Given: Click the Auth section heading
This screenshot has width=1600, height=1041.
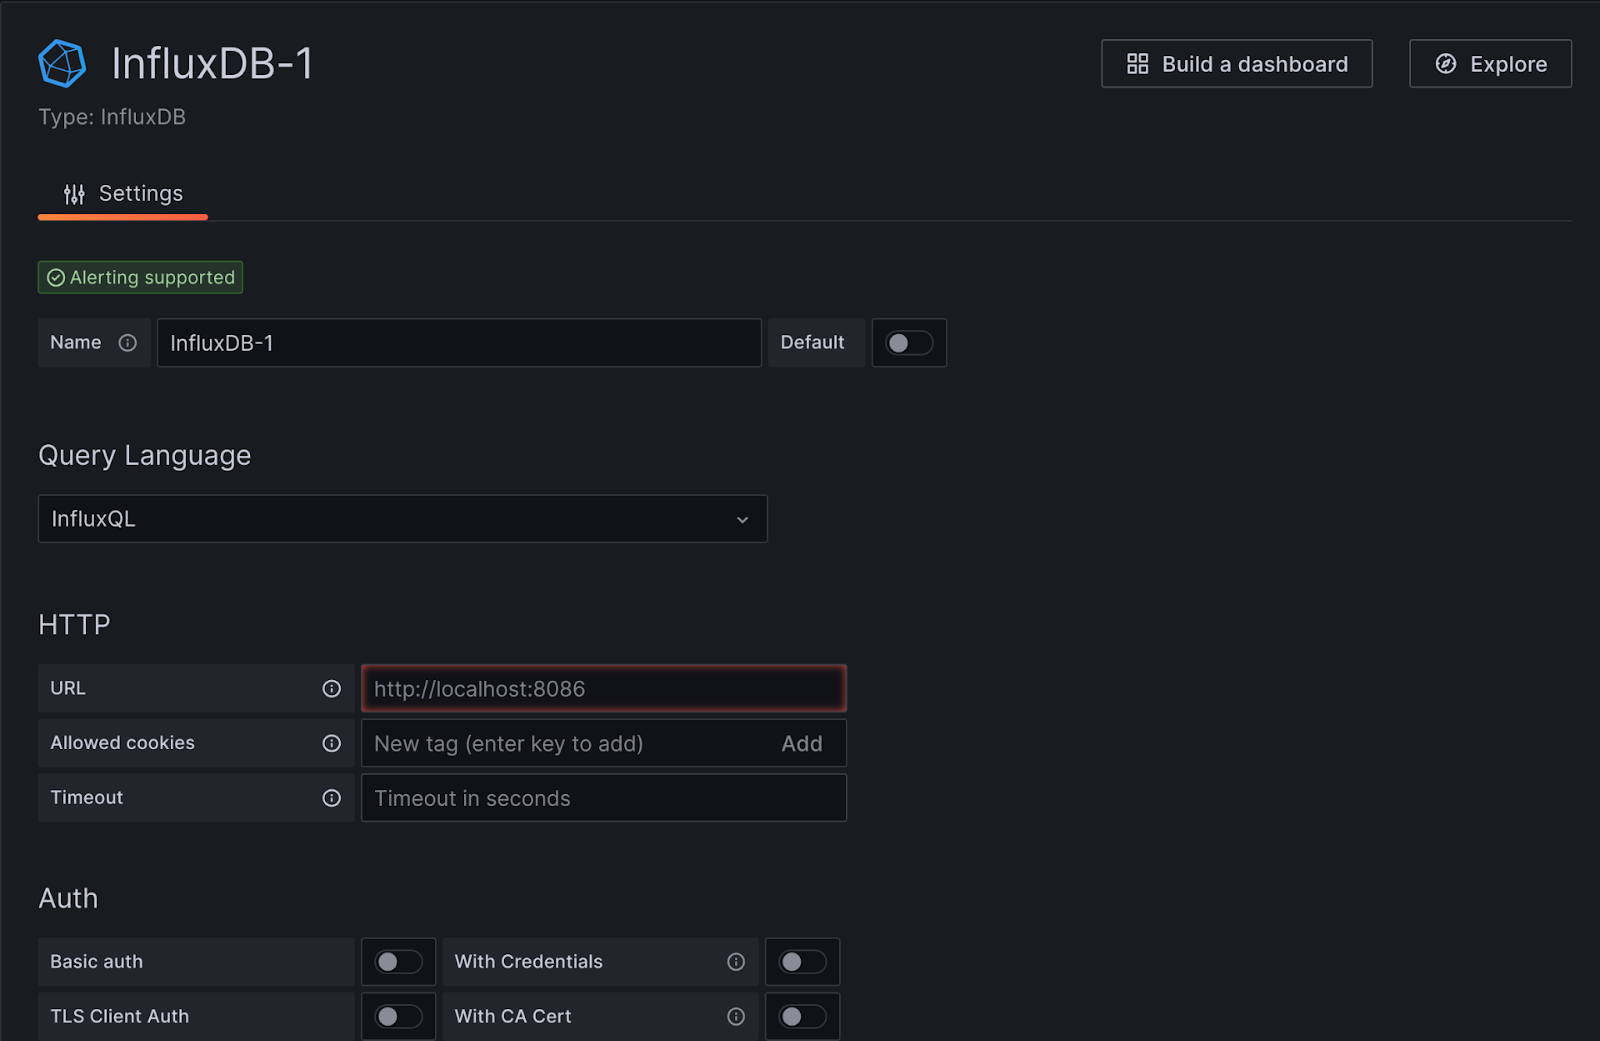Looking at the screenshot, I should 68,899.
